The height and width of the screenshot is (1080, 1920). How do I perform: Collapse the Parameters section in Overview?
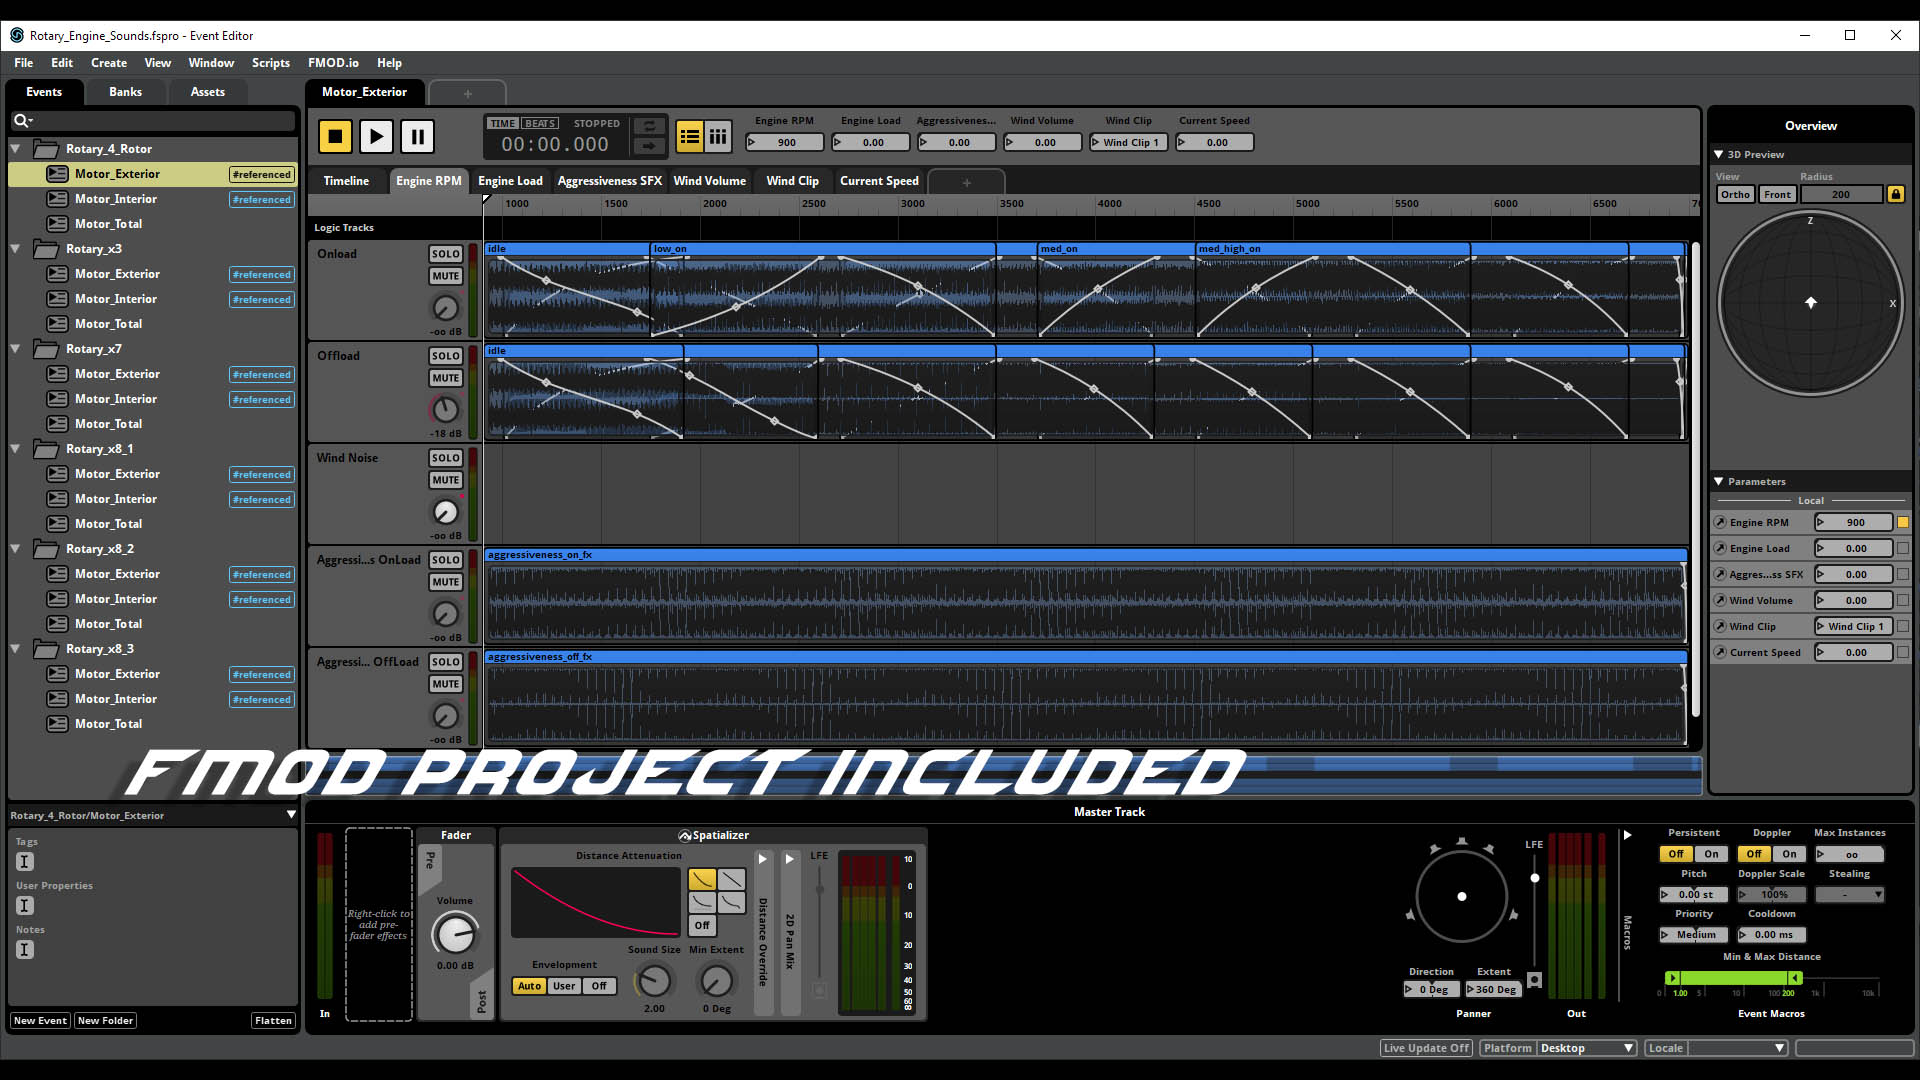coord(1718,482)
